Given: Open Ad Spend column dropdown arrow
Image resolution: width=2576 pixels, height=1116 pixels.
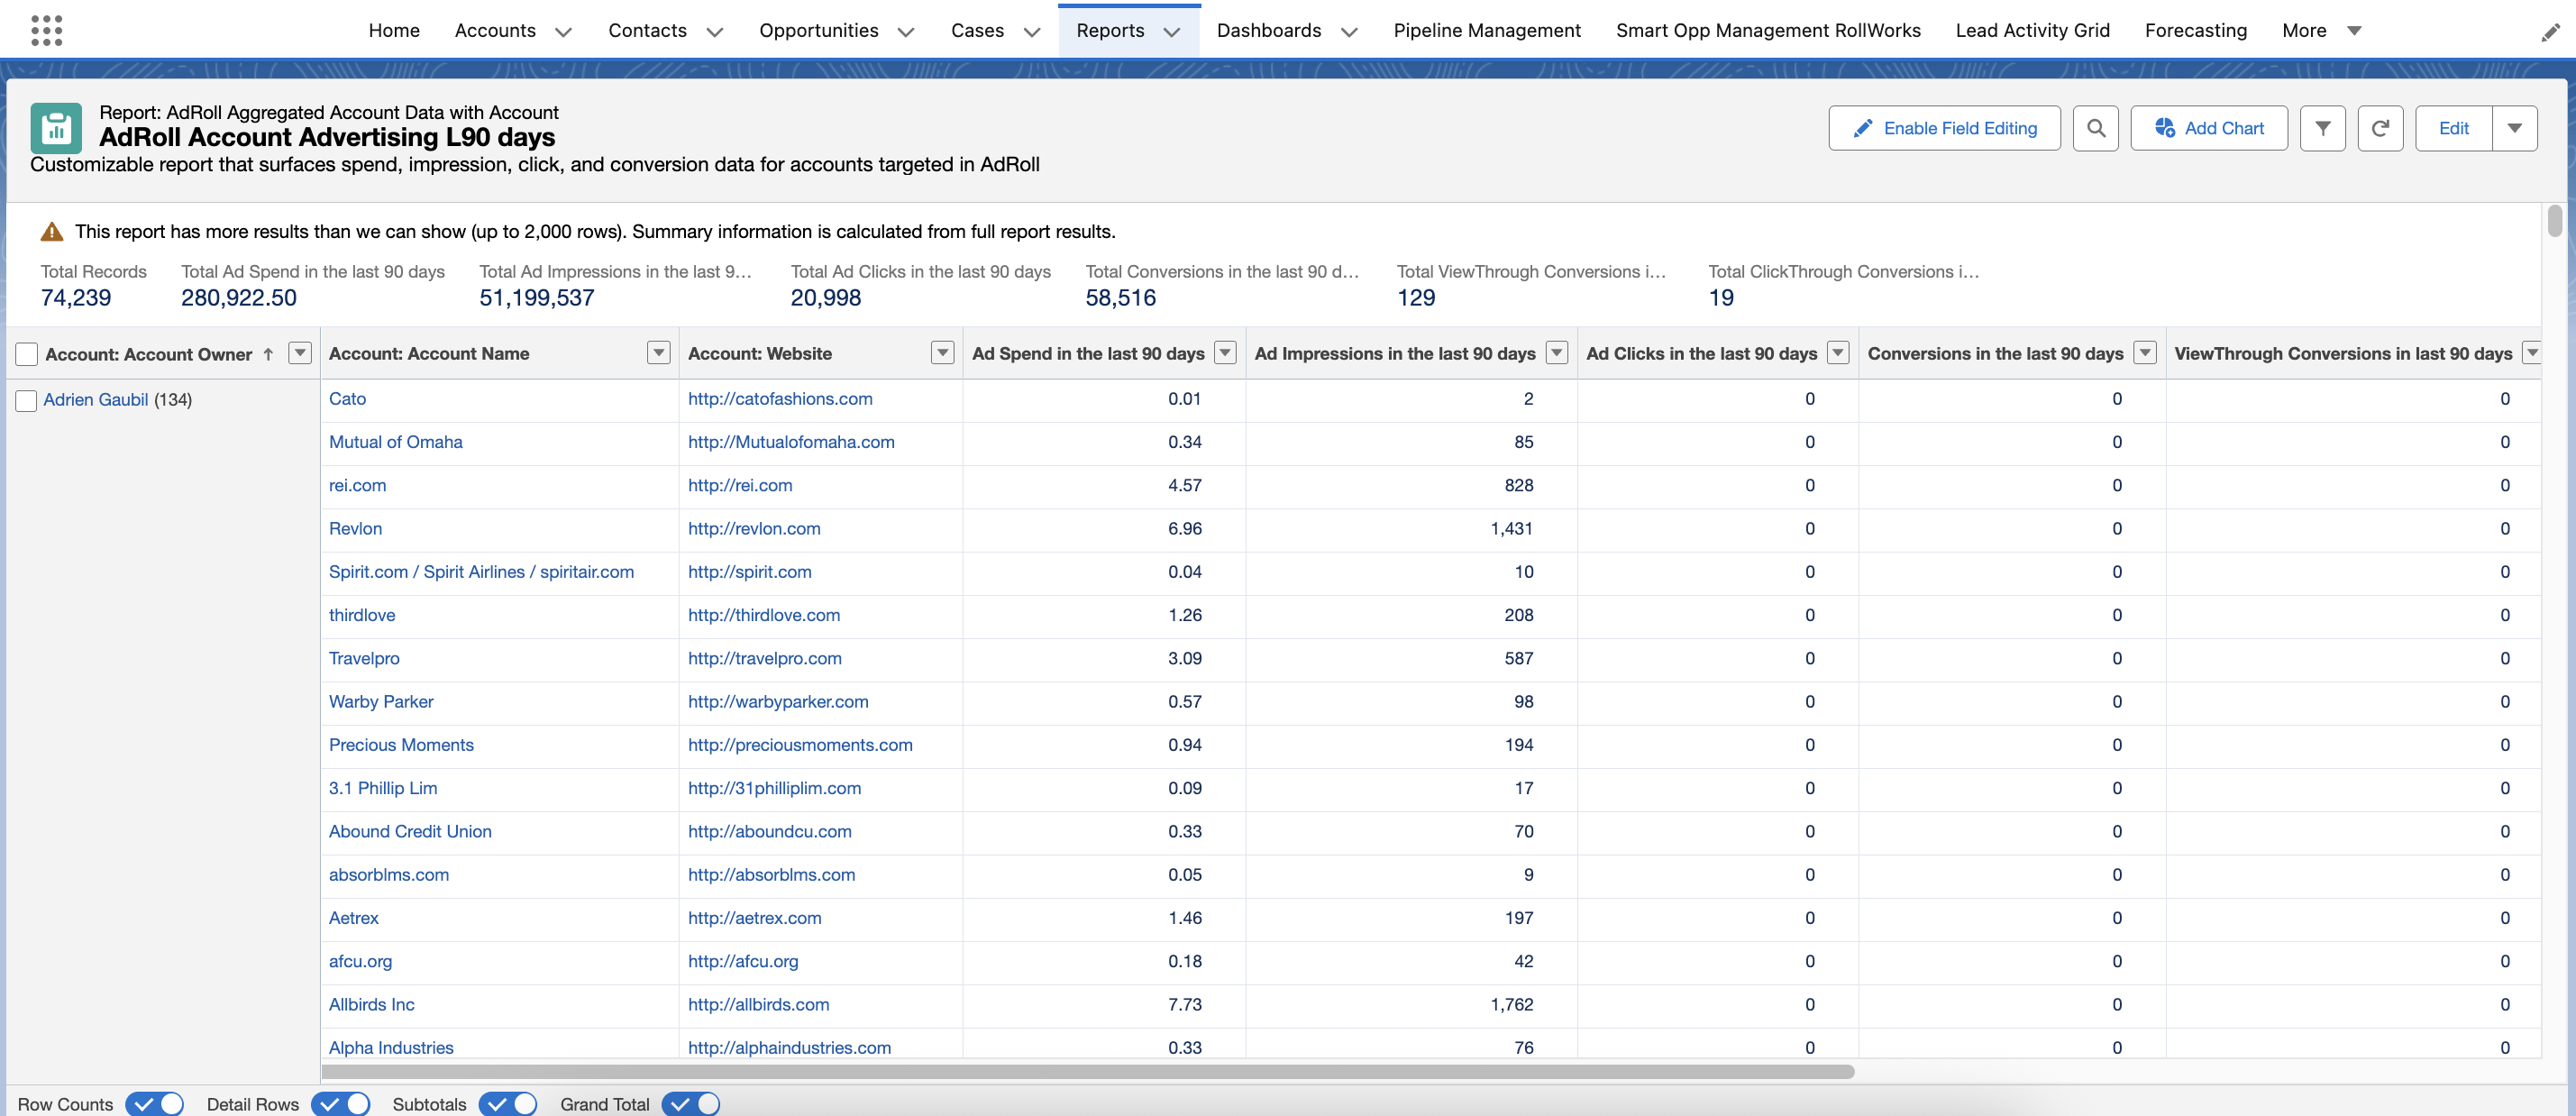Looking at the screenshot, I should (x=1224, y=353).
